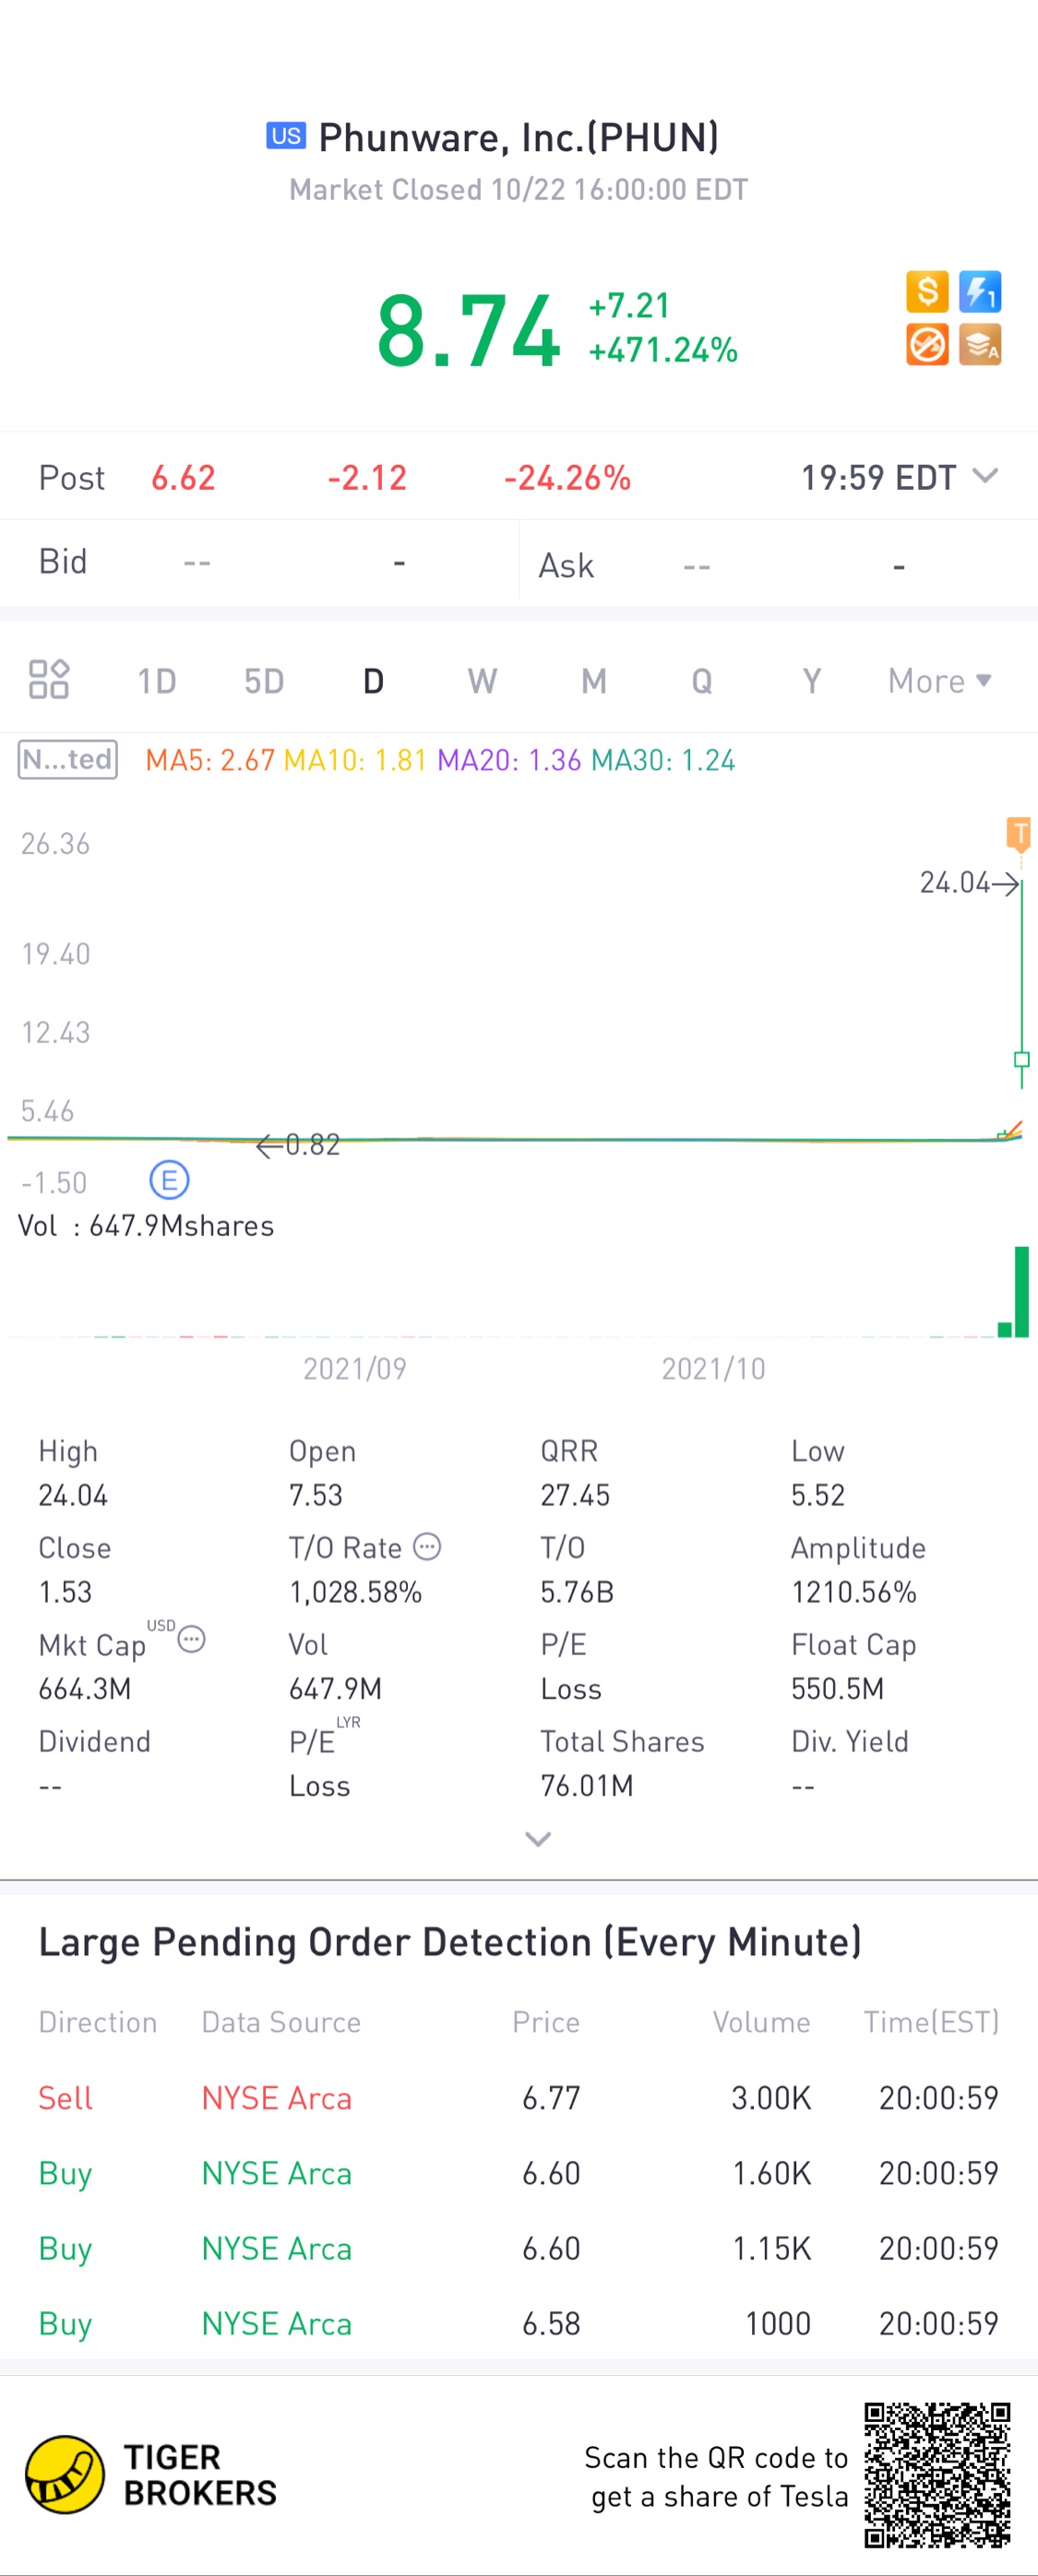
Task: Tap the T/O Rate info icon
Action: (x=427, y=1546)
